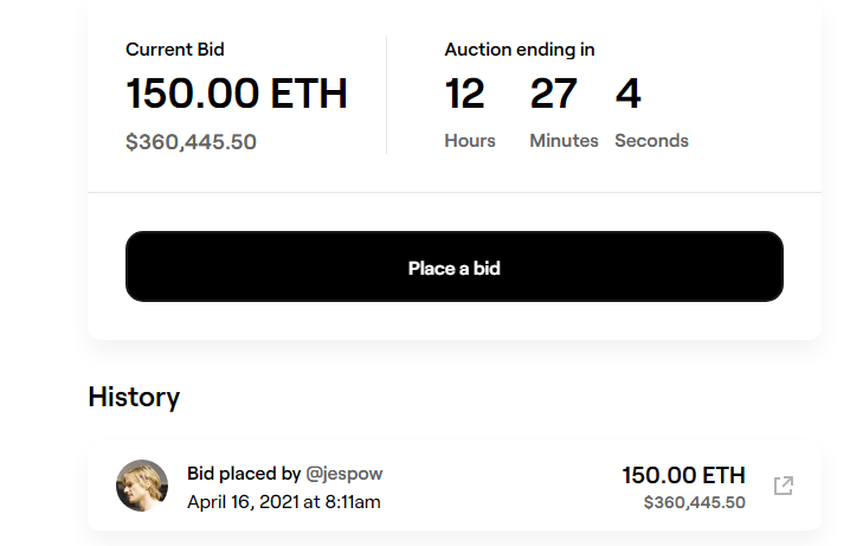The width and height of the screenshot is (850, 546).
Task: Open the @jespow profile link
Action: coord(344,473)
